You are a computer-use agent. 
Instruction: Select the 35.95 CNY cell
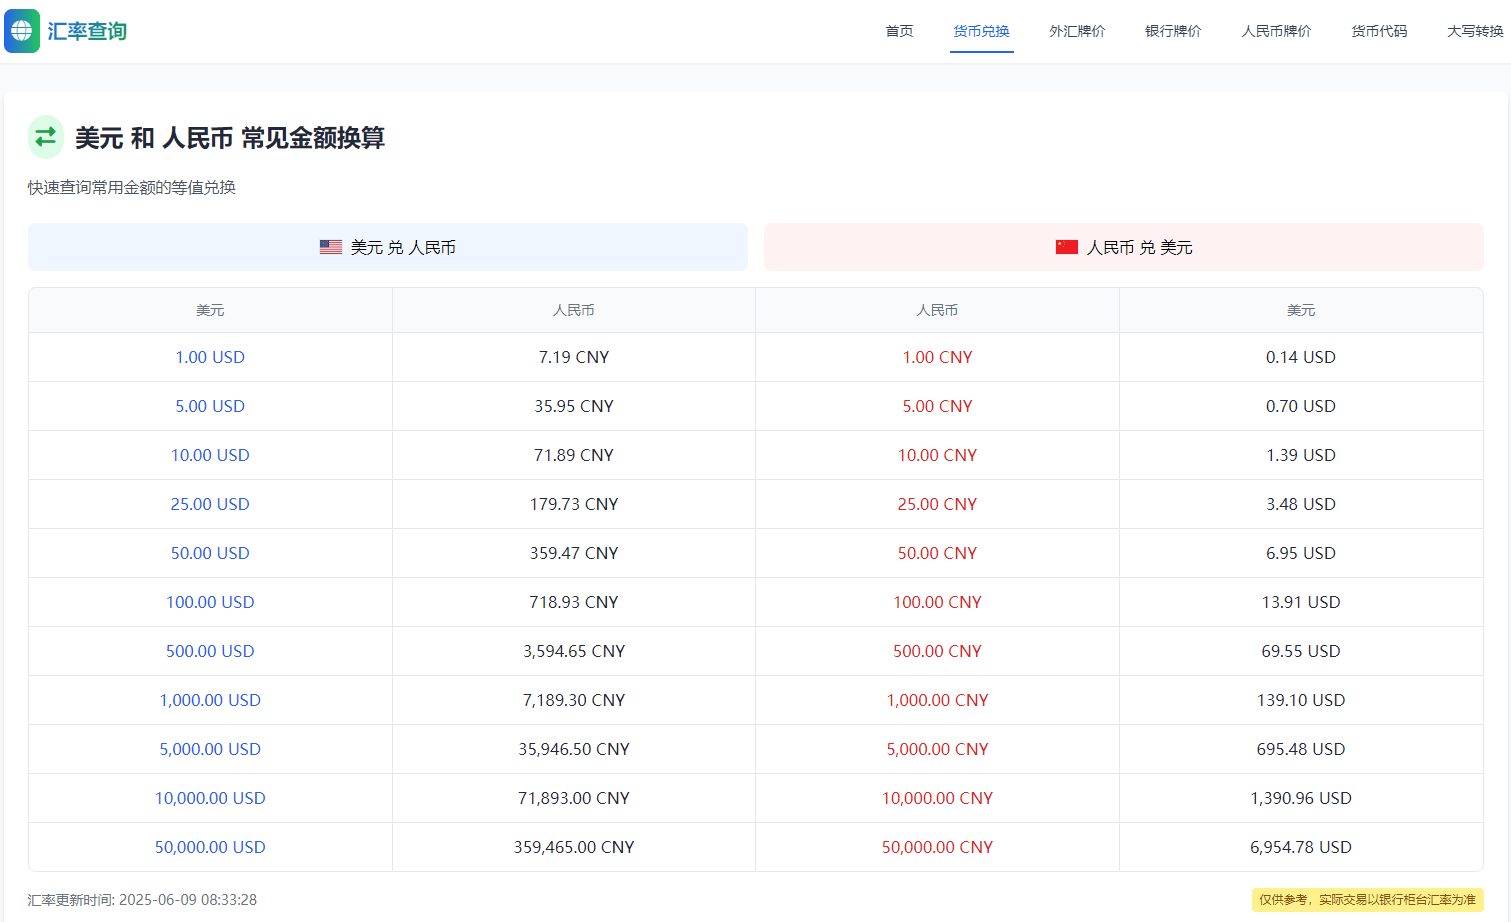(x=574, y=406)
